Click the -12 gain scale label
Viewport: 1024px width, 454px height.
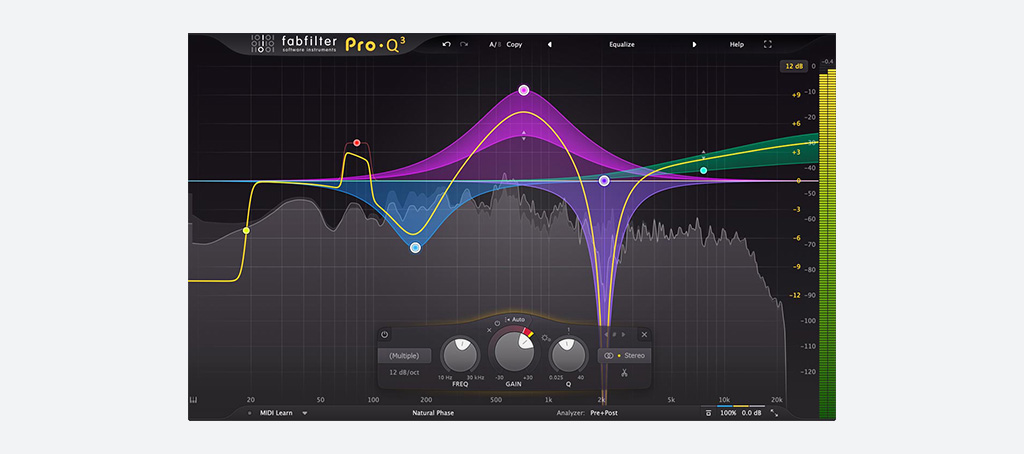point(796,295)
